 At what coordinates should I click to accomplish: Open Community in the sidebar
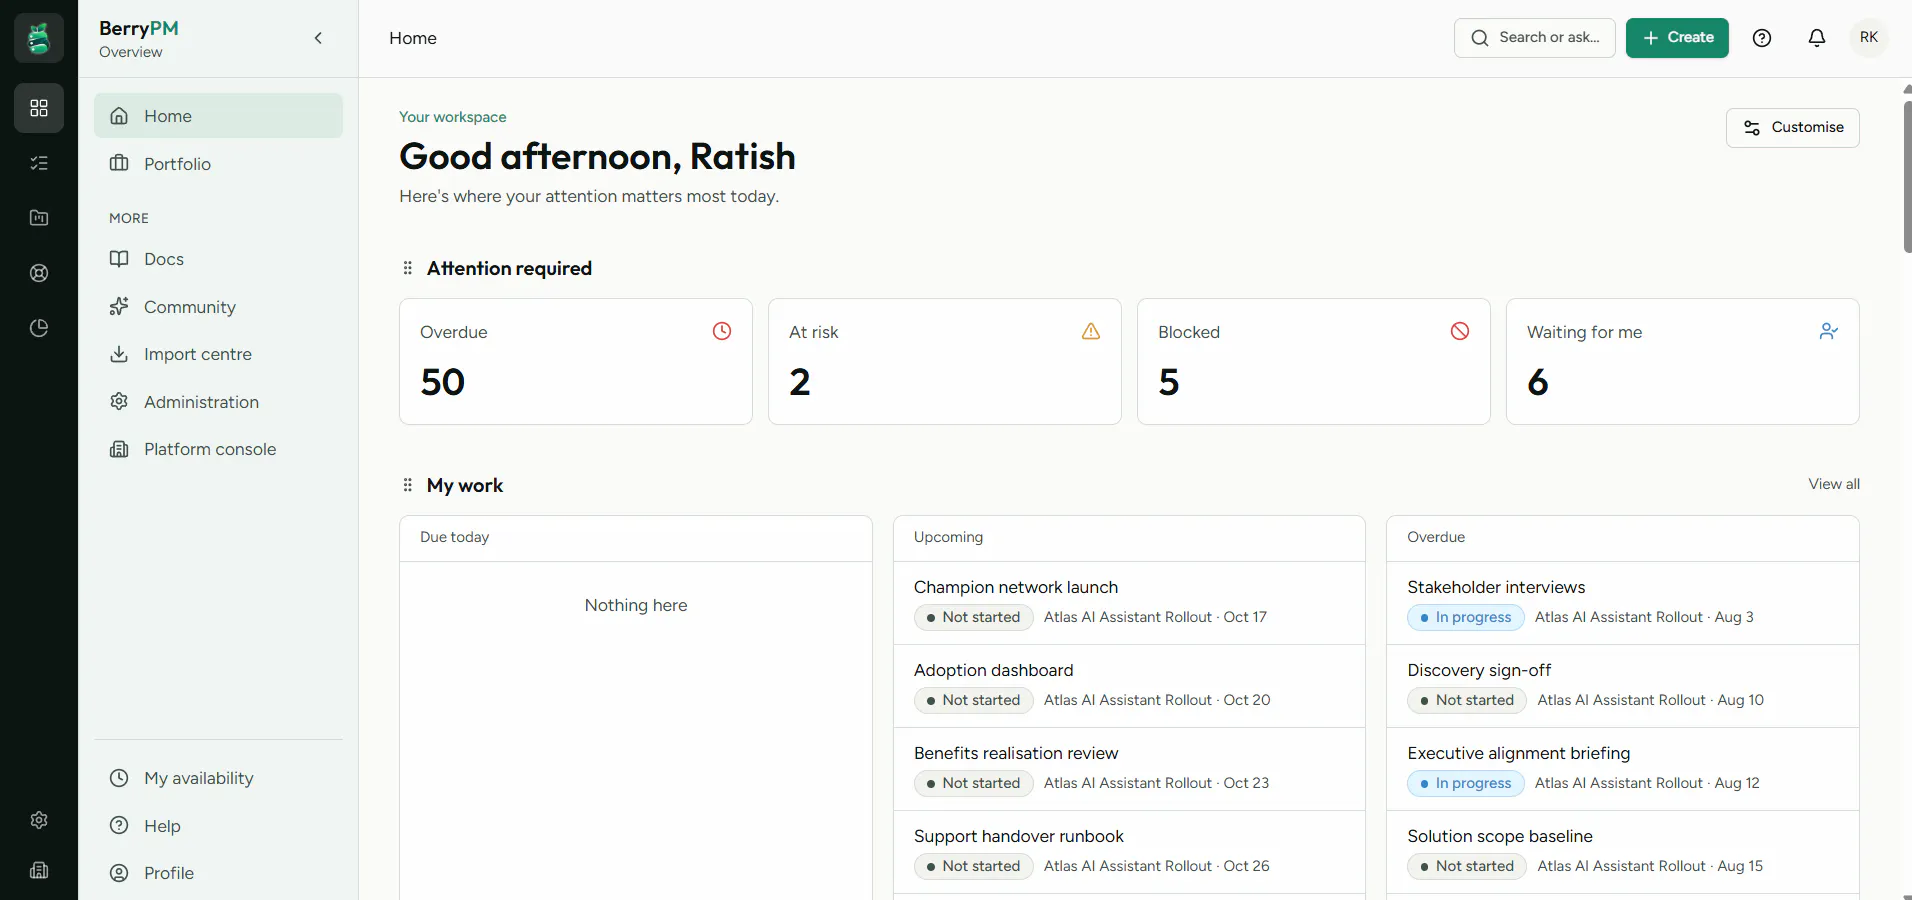pos(218,307)
